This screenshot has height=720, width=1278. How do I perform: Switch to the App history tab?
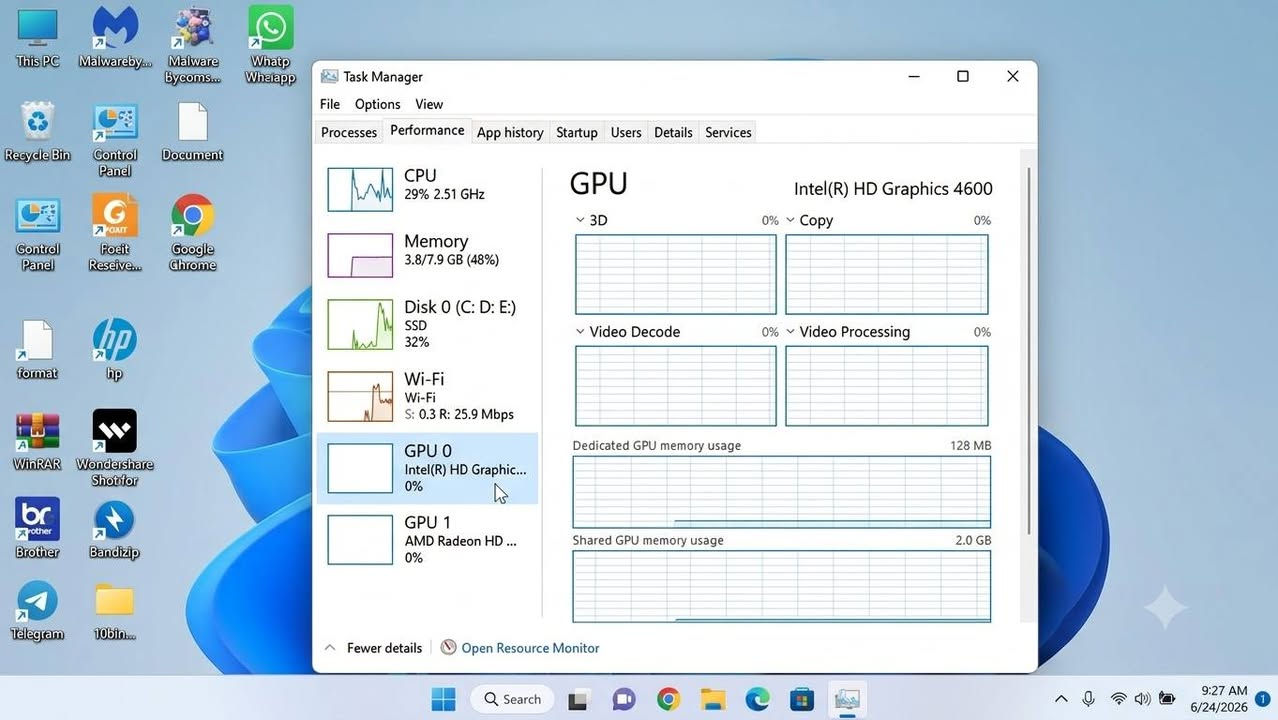[510, 132]
